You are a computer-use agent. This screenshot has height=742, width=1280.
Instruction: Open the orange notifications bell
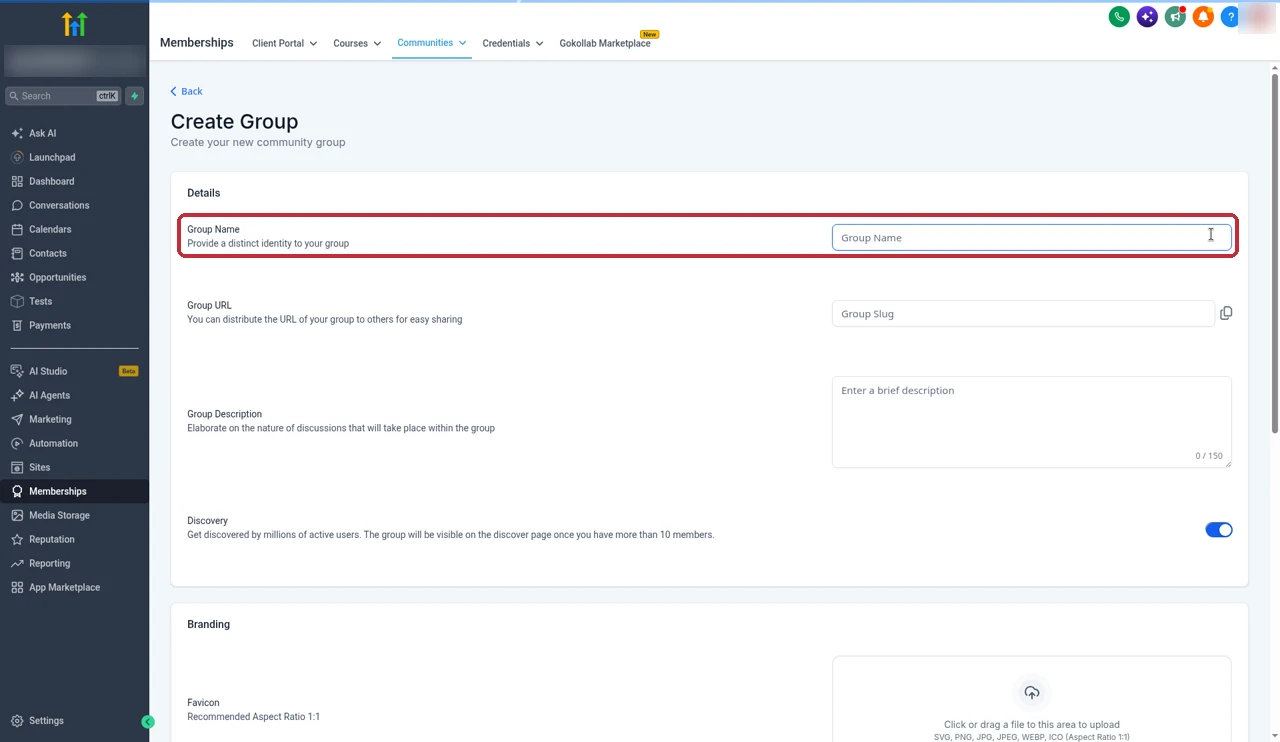pyautogui.click(x=1203, y=17)
